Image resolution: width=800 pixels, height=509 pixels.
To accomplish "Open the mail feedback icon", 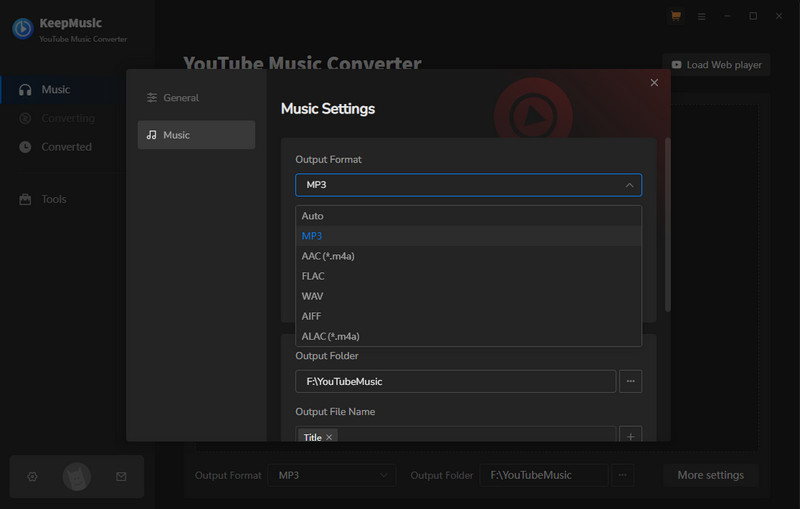I will 121,476.
